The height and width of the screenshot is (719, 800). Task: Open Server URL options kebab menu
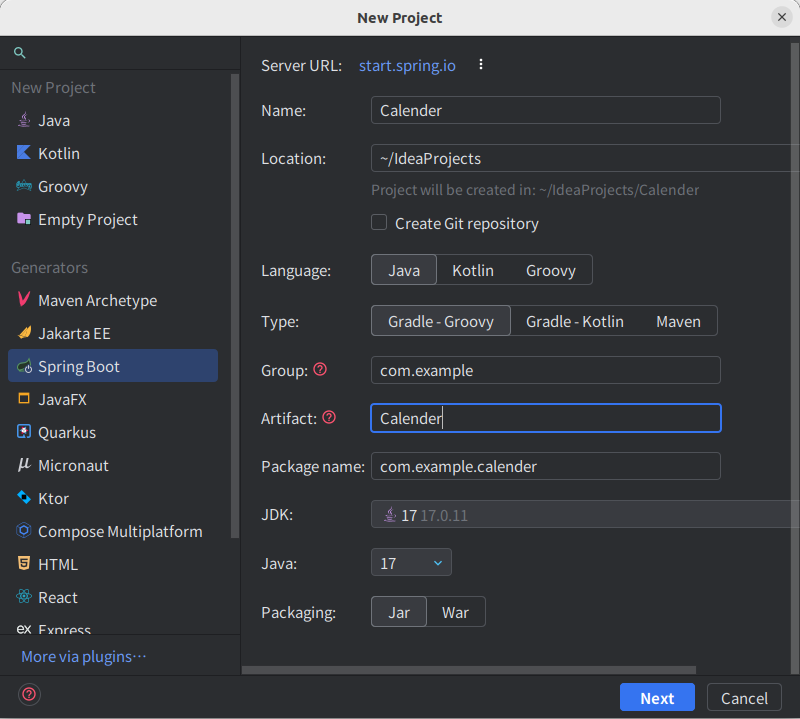pos(481,64)
